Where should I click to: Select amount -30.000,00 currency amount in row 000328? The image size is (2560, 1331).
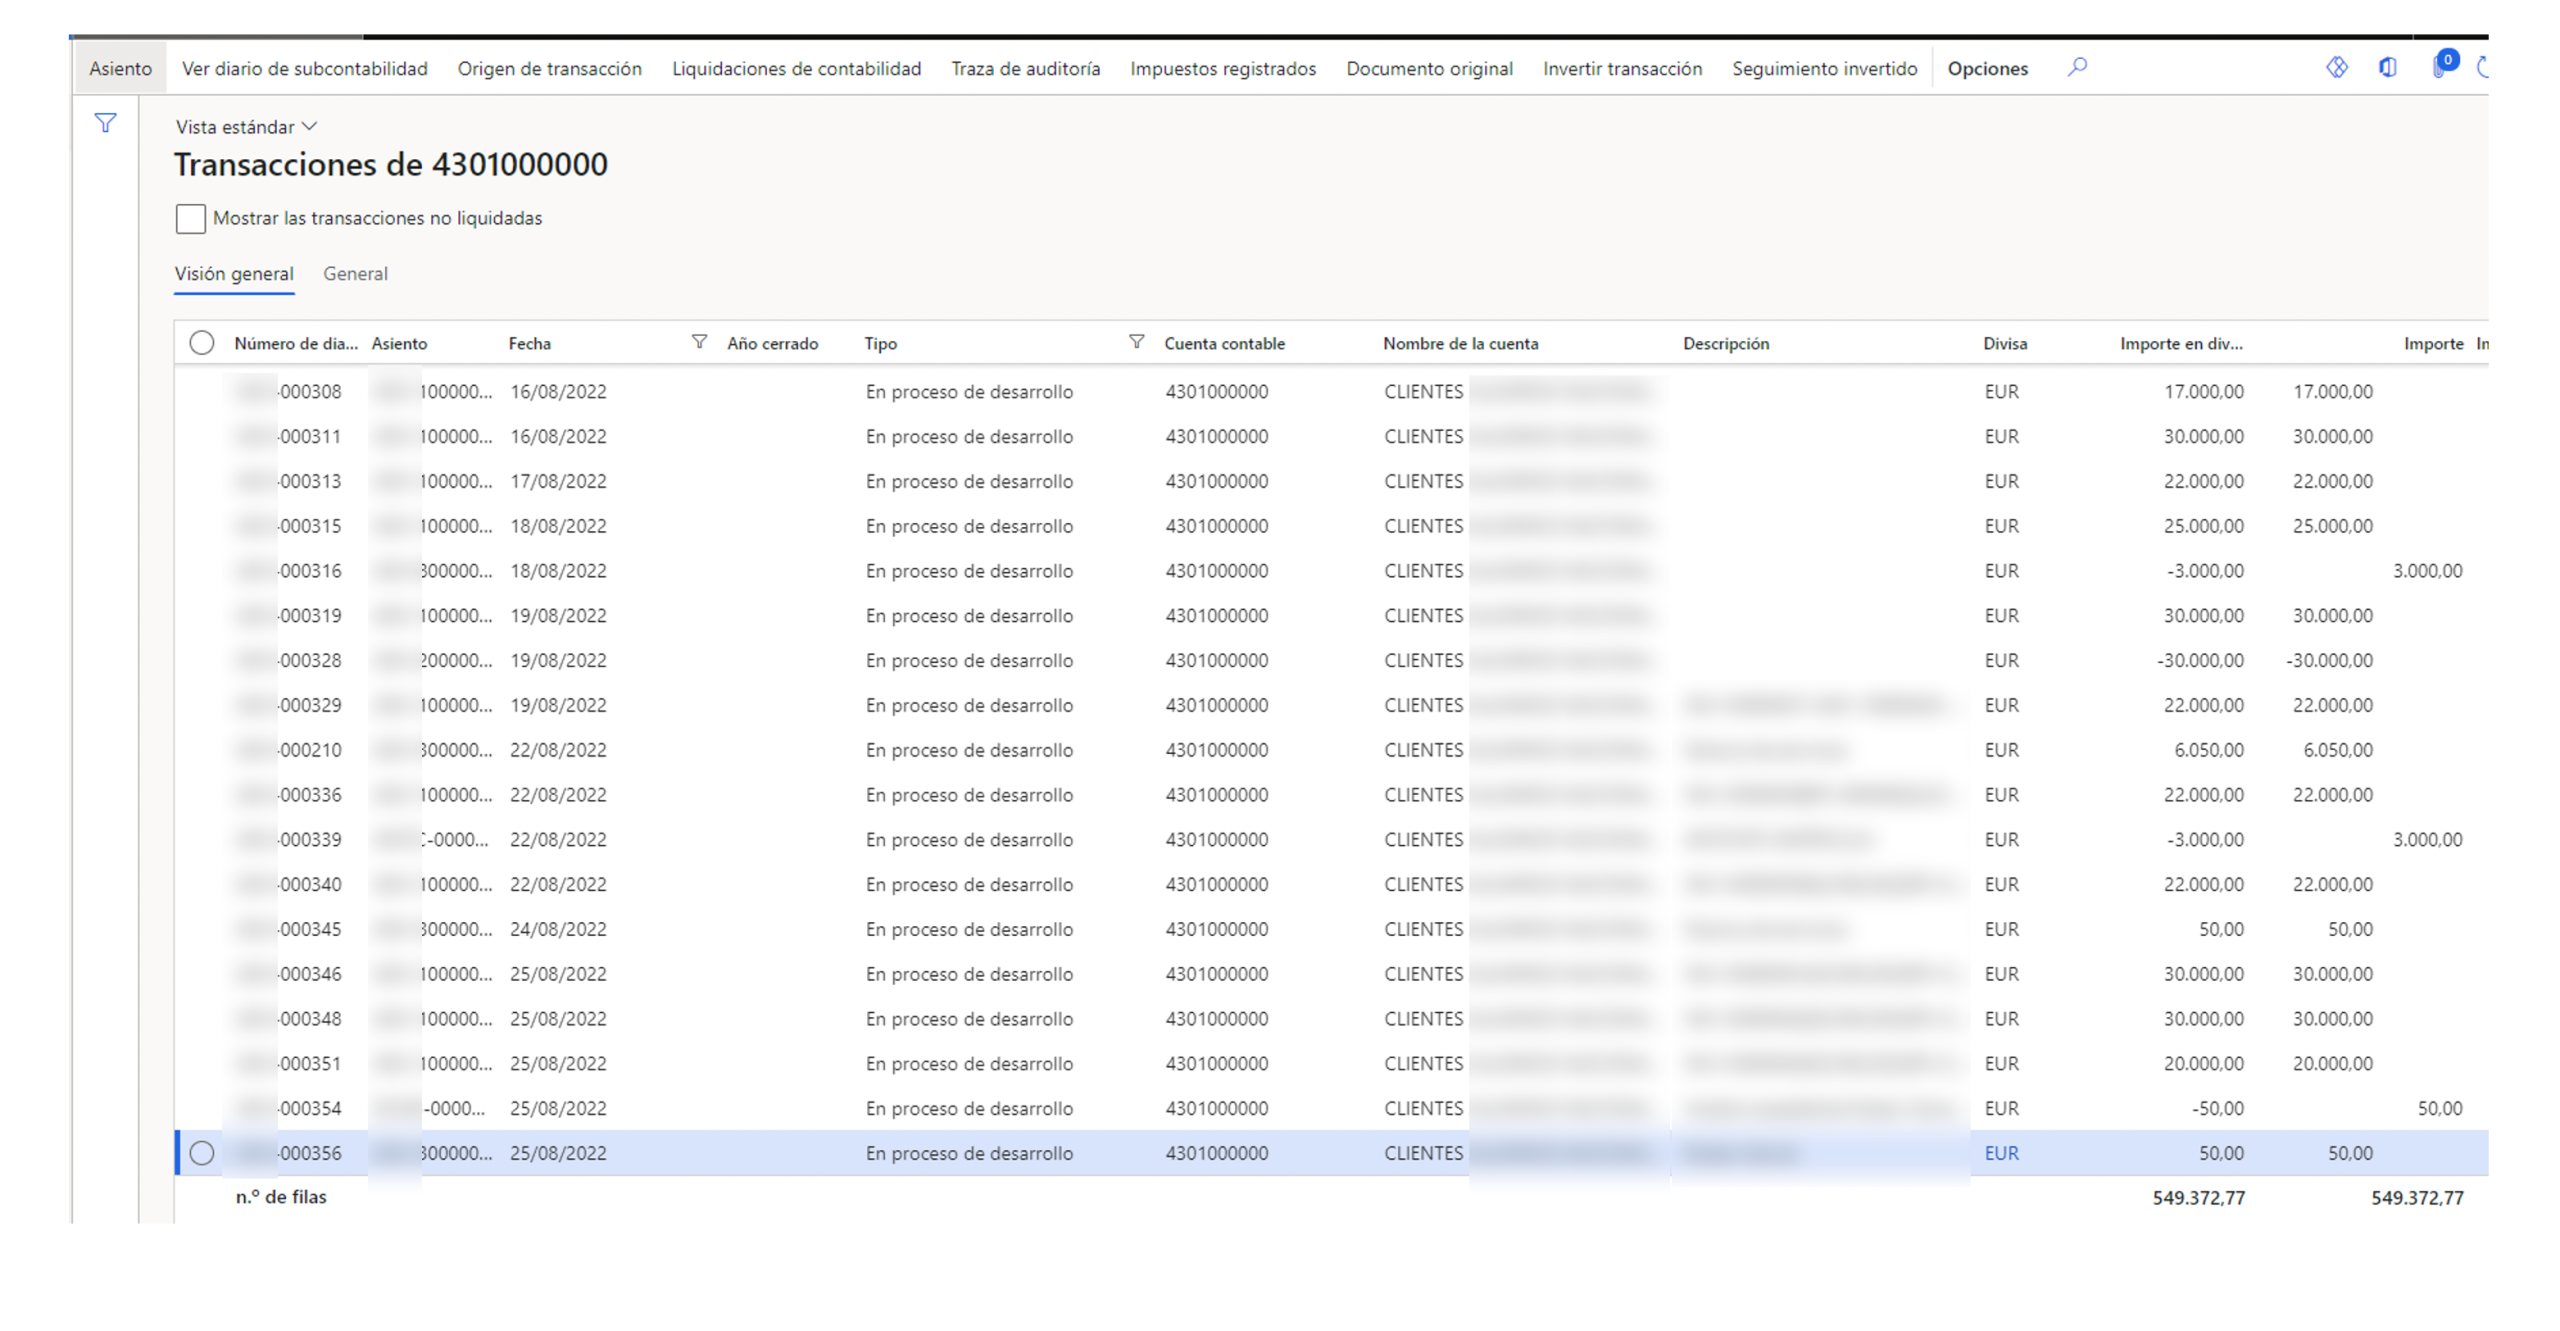pyautogui.click(x=2199, y=660)
